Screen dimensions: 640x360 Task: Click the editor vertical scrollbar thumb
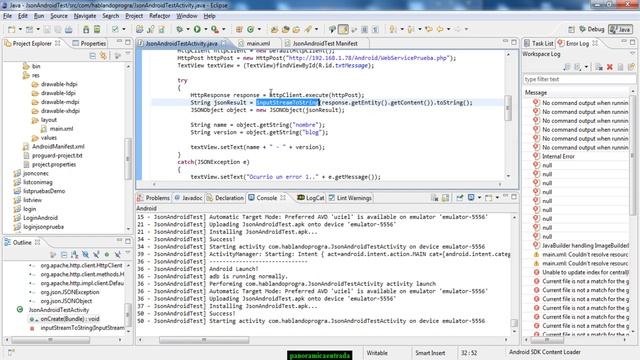[508, 108]
